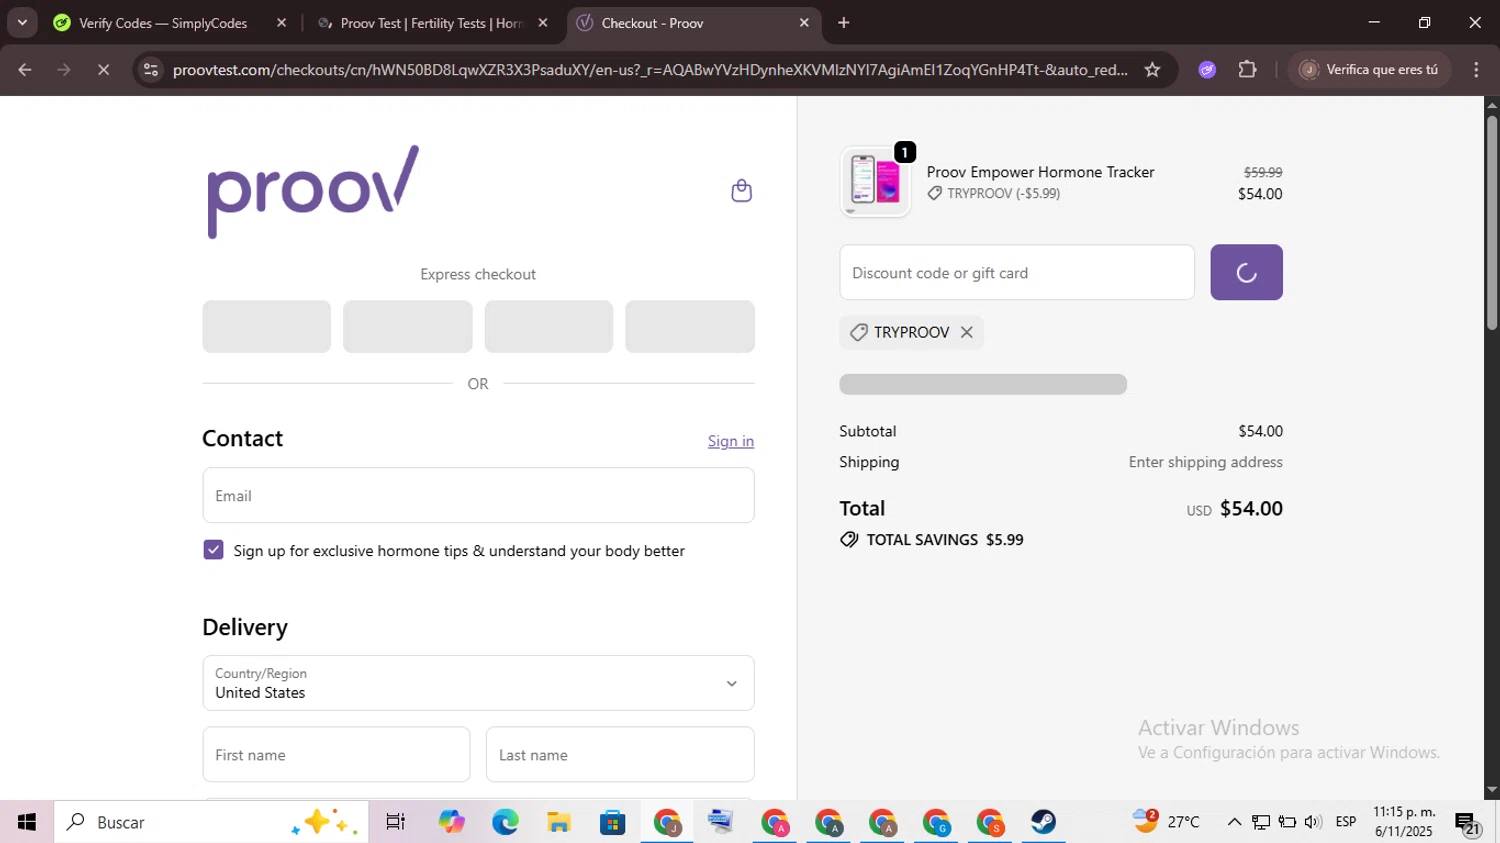1500x843 pixels.
Task: Show hidden system tray icons
Action: [1234, 822]
